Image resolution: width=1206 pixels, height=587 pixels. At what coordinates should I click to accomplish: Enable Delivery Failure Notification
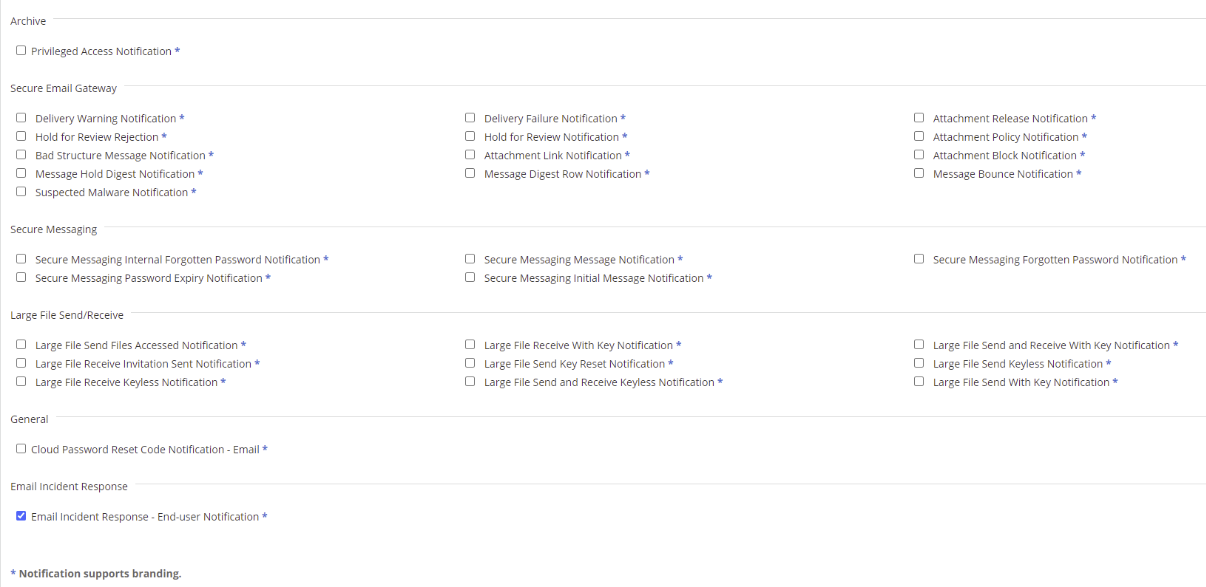click(470, 118)
